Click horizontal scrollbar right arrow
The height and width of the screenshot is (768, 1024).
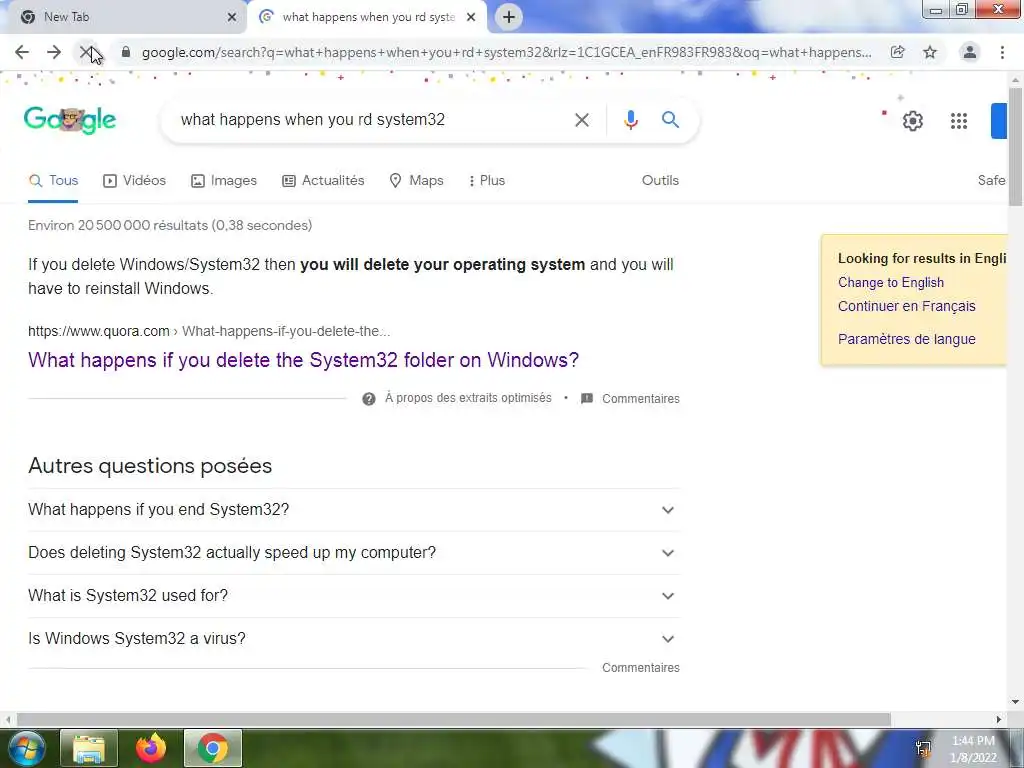pos(999,720)
